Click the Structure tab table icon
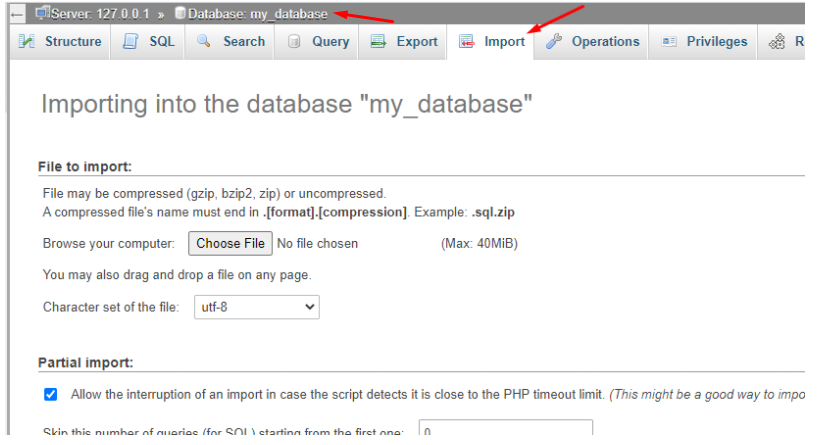Viewport: 839px width, 445px height. (x=27, y=42)
